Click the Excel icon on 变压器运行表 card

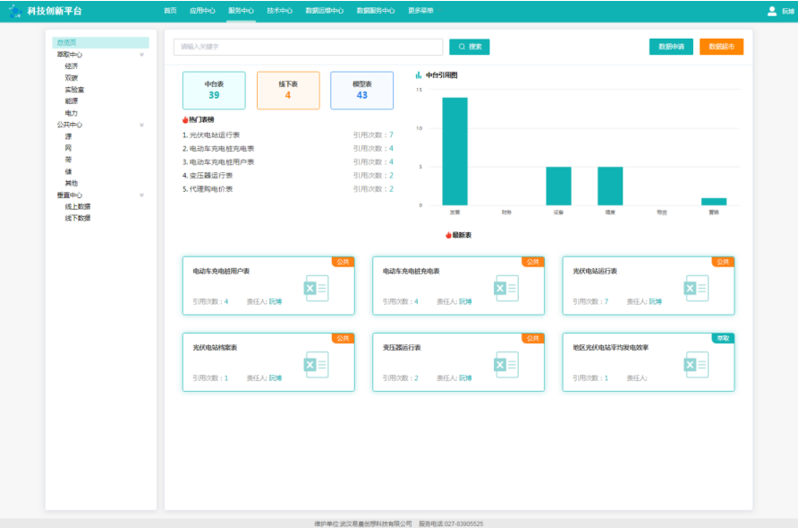(506, 365)
